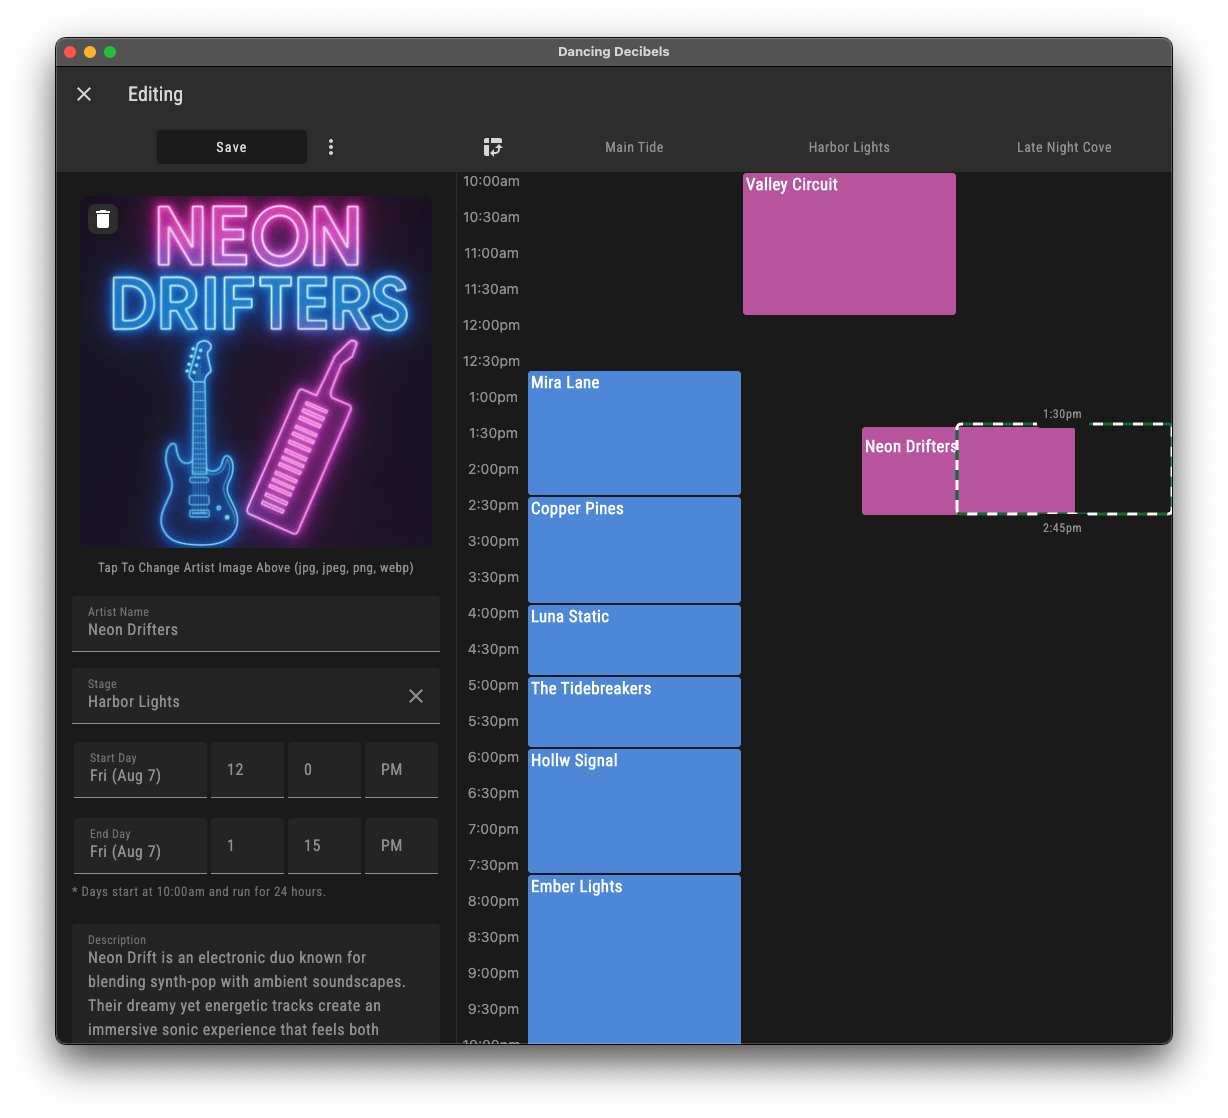
Task: Click the schedule swap icon in the toolbar
Action: click(x=493, y=147)
